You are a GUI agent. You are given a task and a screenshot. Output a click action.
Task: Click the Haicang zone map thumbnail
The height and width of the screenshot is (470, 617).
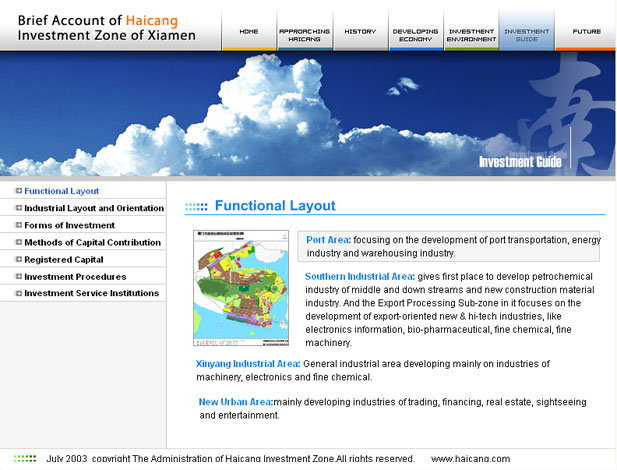point(238,288)
